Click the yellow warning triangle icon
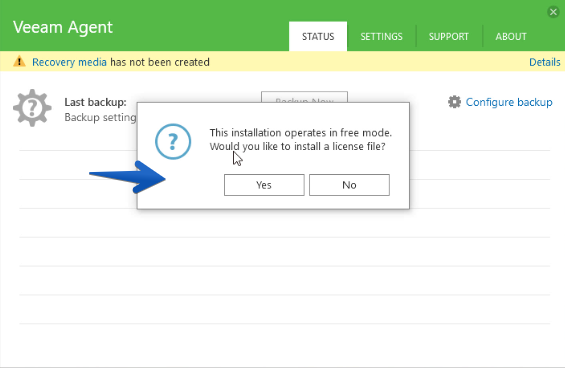 tap(19, 61)
